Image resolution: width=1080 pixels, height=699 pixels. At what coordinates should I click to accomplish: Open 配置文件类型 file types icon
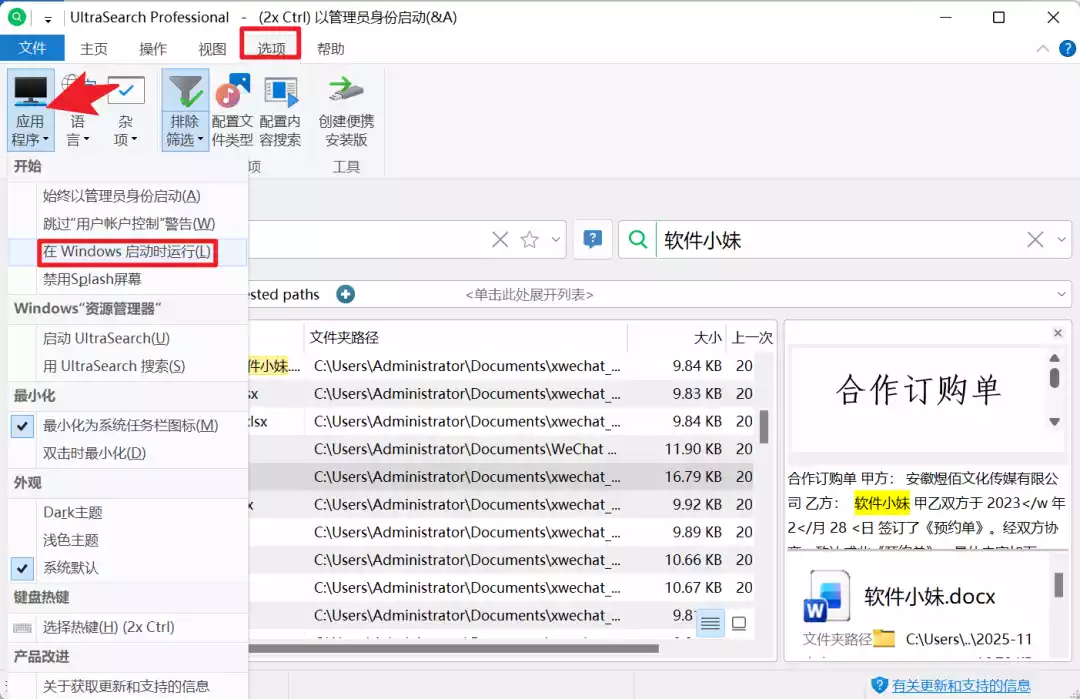(232, 92)
